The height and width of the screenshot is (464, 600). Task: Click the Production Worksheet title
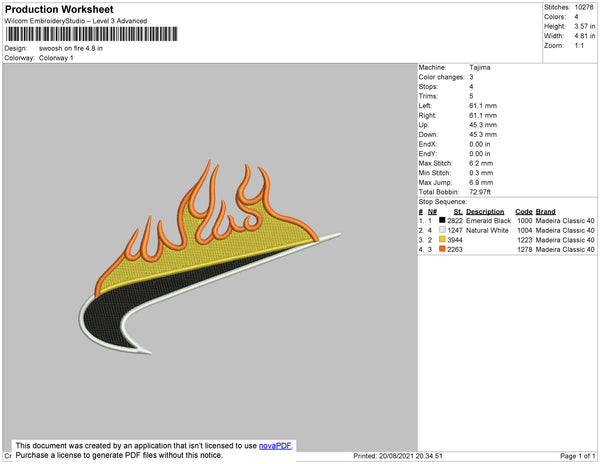[59, 9]
